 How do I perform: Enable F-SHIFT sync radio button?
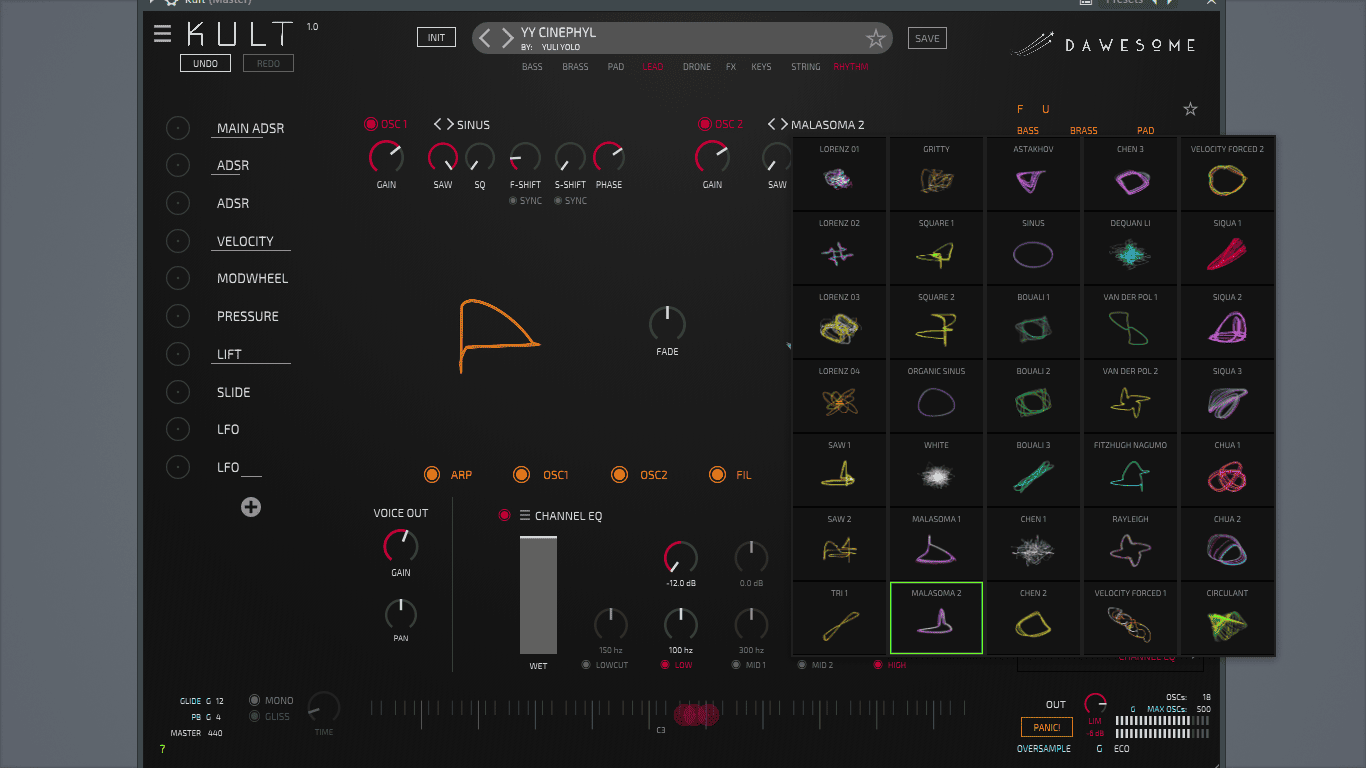pyautogui.click(x=513, y=201)
